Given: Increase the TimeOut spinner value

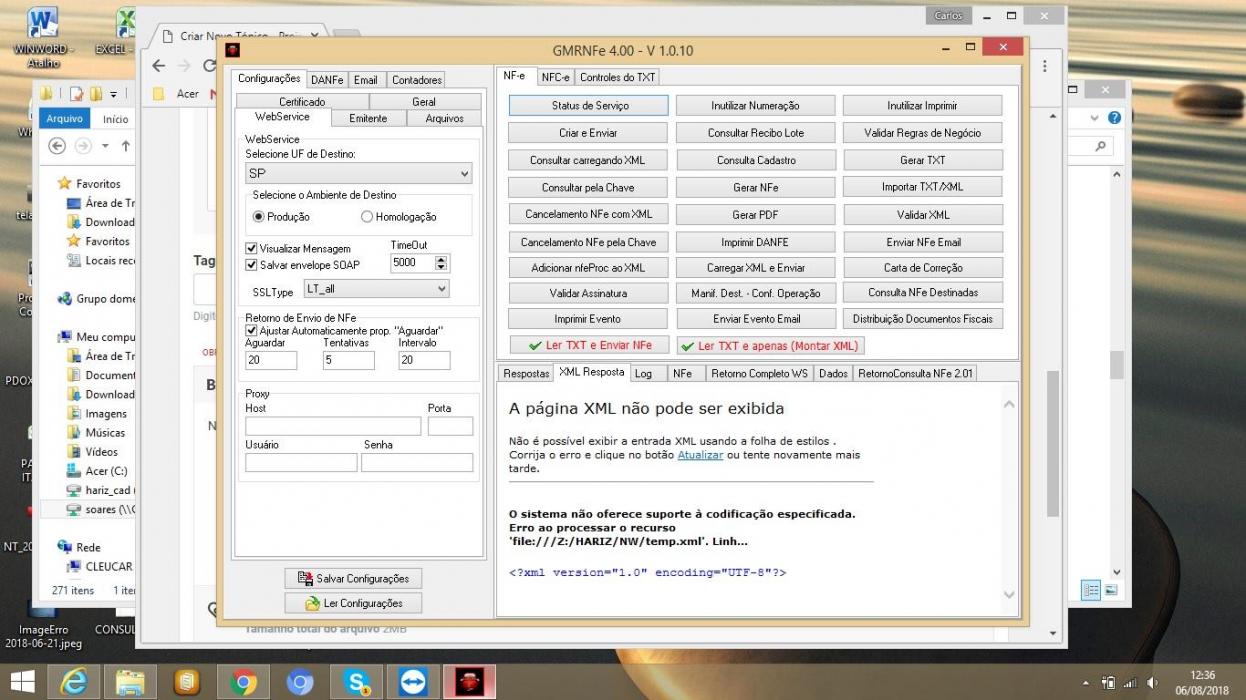Looking at the screenshot, I should (442, 258).
